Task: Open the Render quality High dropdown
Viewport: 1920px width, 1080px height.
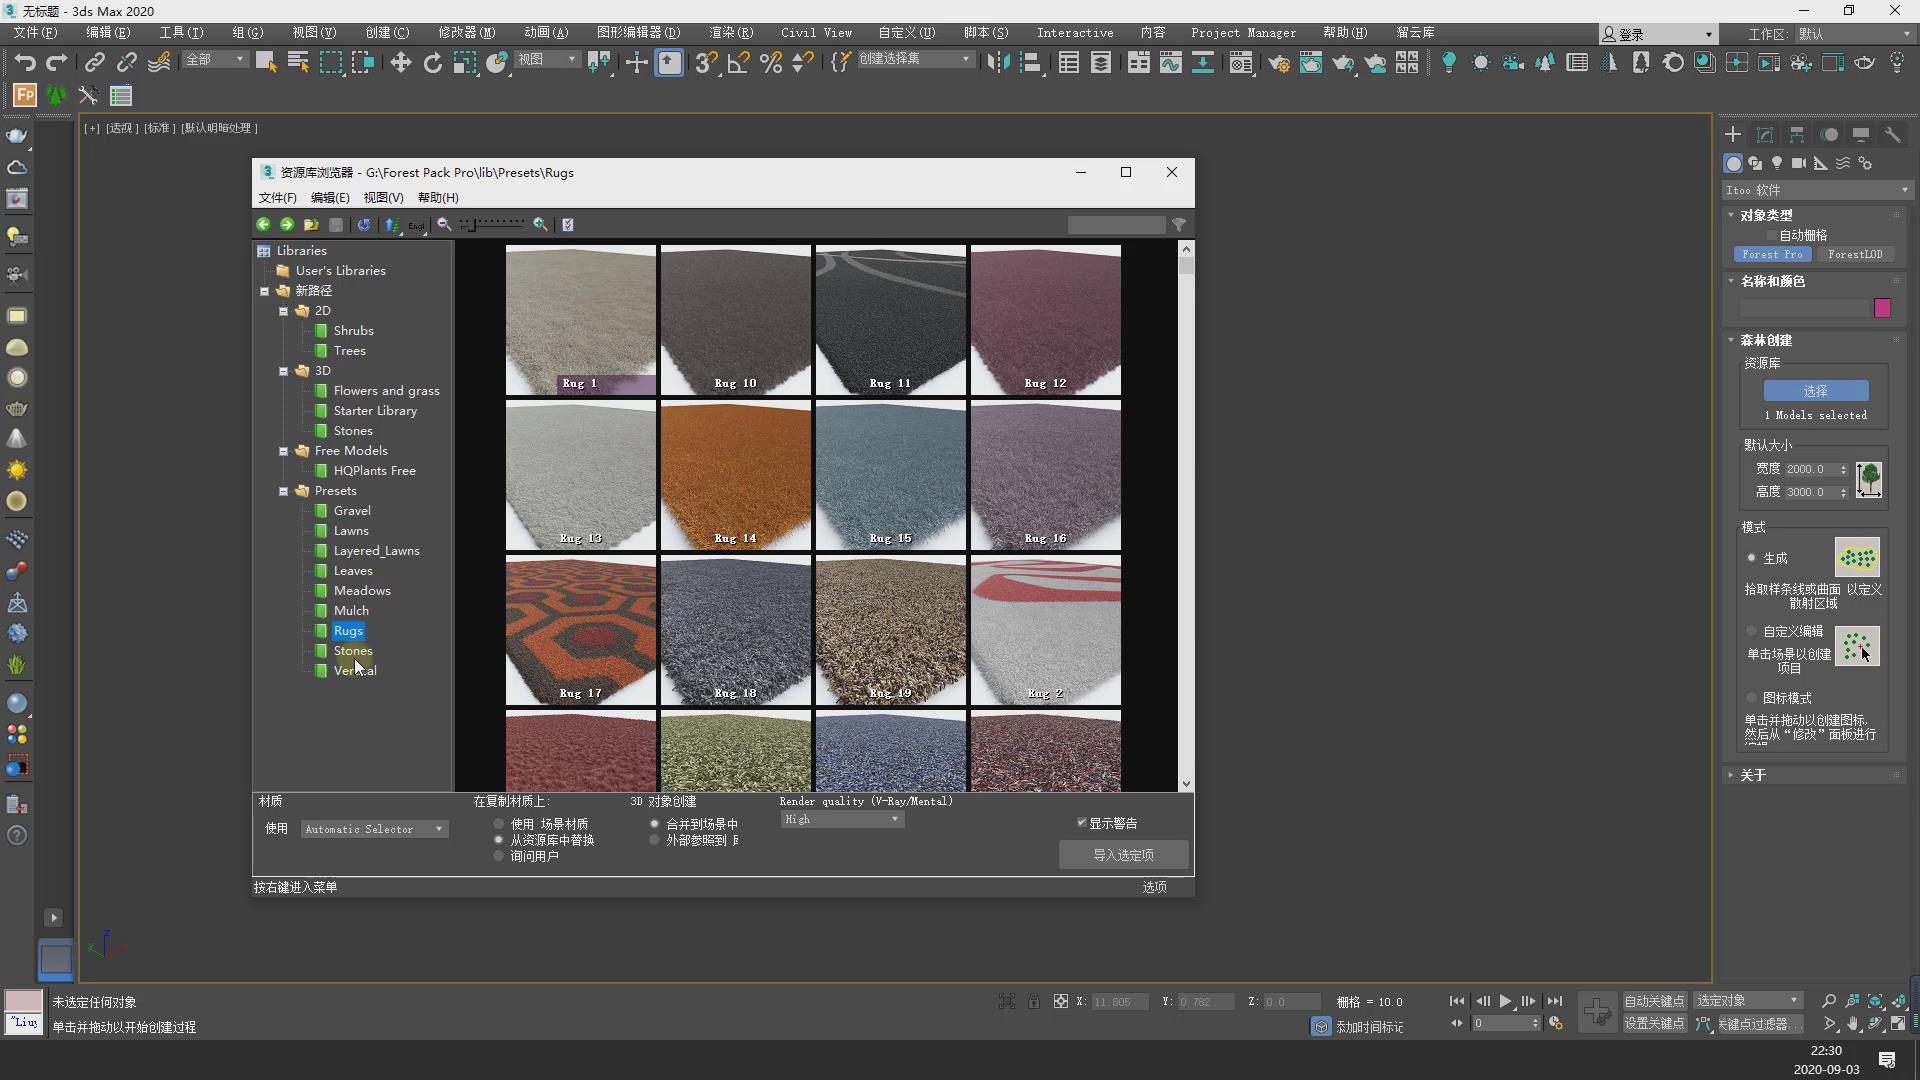Action: click(842, 819)
